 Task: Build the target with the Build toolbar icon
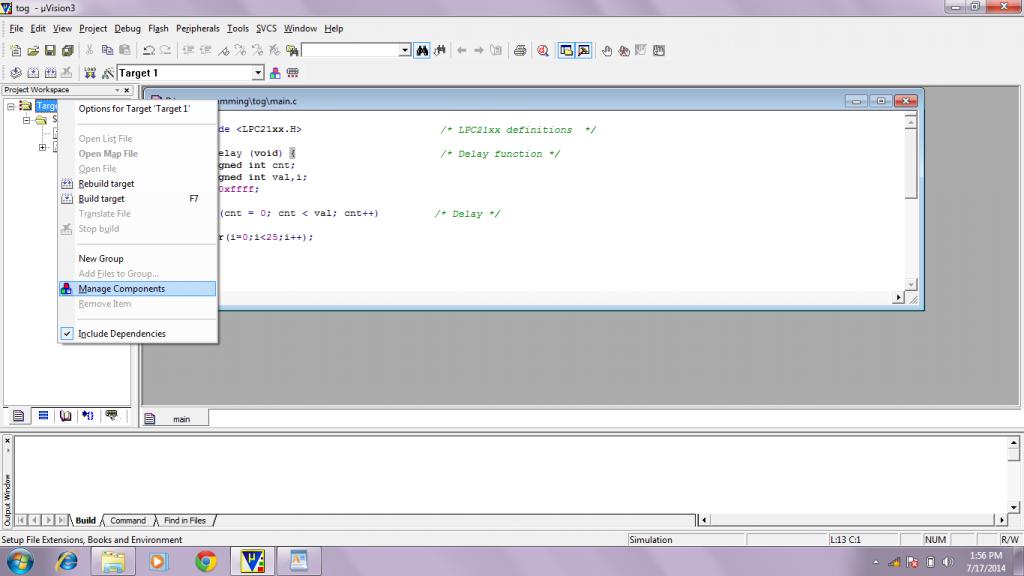coord(33,72)
